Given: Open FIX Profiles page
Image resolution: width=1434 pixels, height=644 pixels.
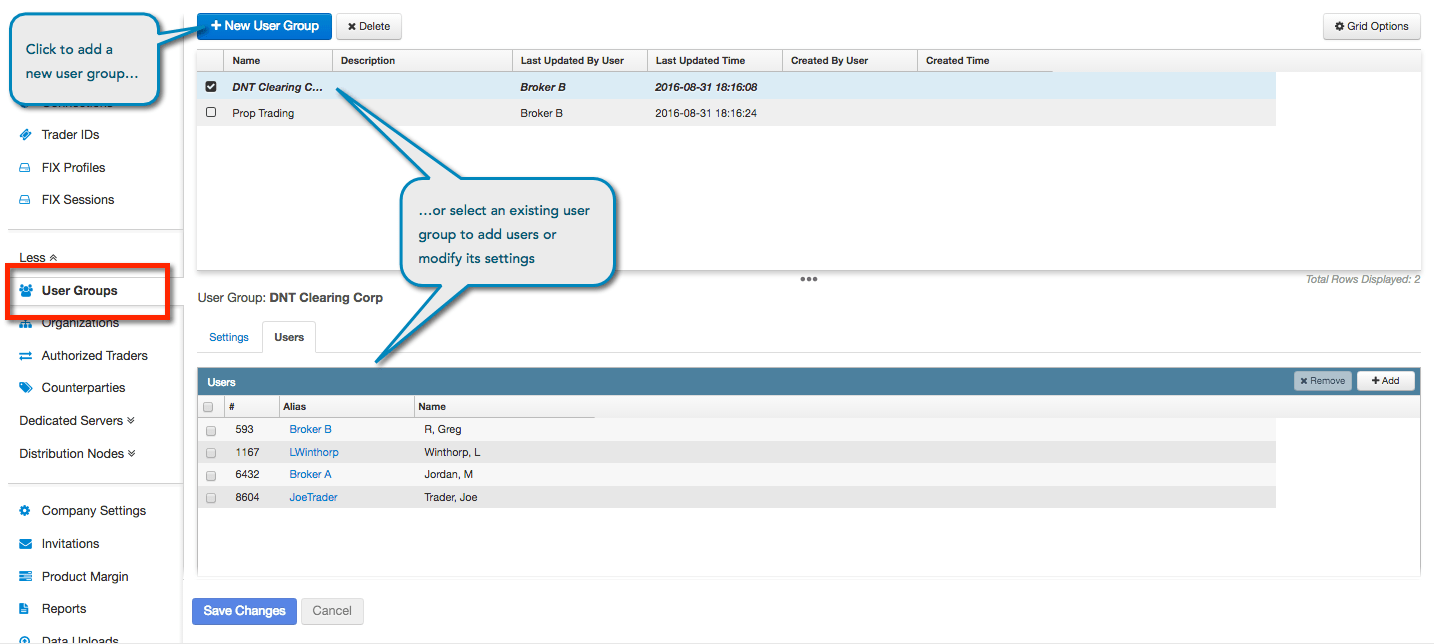Looking at the screenshot, I should click(73, 168).
